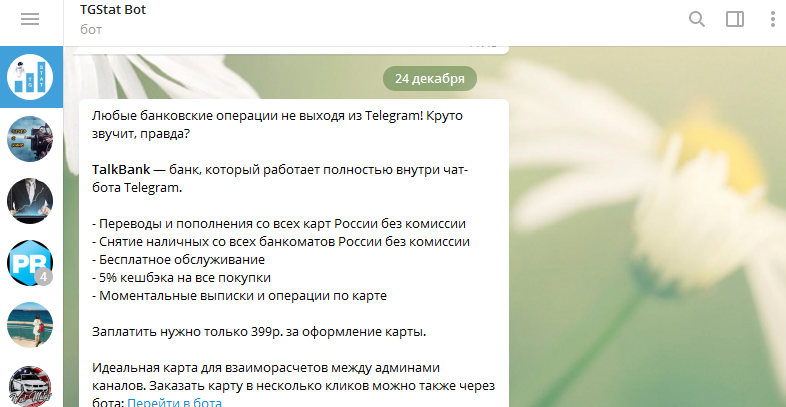Click the unread badge showing 4
Screen dimensions: 786x407
44,277
